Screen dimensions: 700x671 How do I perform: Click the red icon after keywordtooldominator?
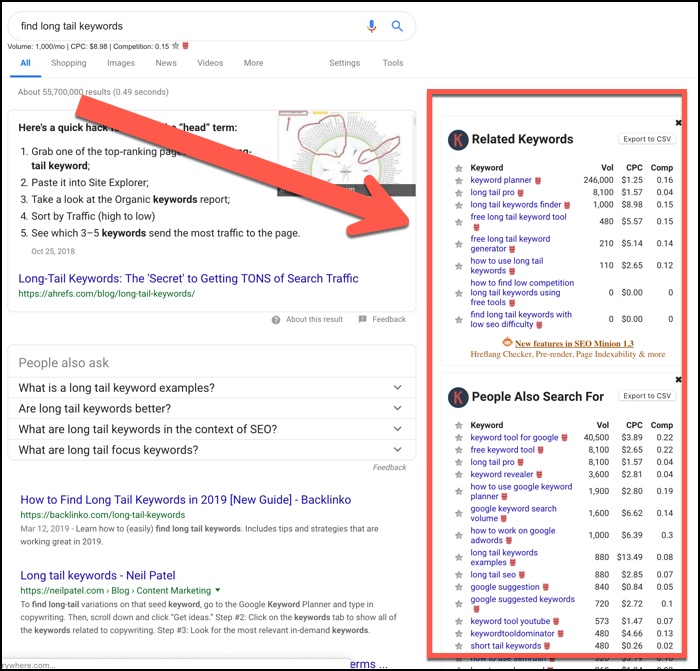coord(561,633)
